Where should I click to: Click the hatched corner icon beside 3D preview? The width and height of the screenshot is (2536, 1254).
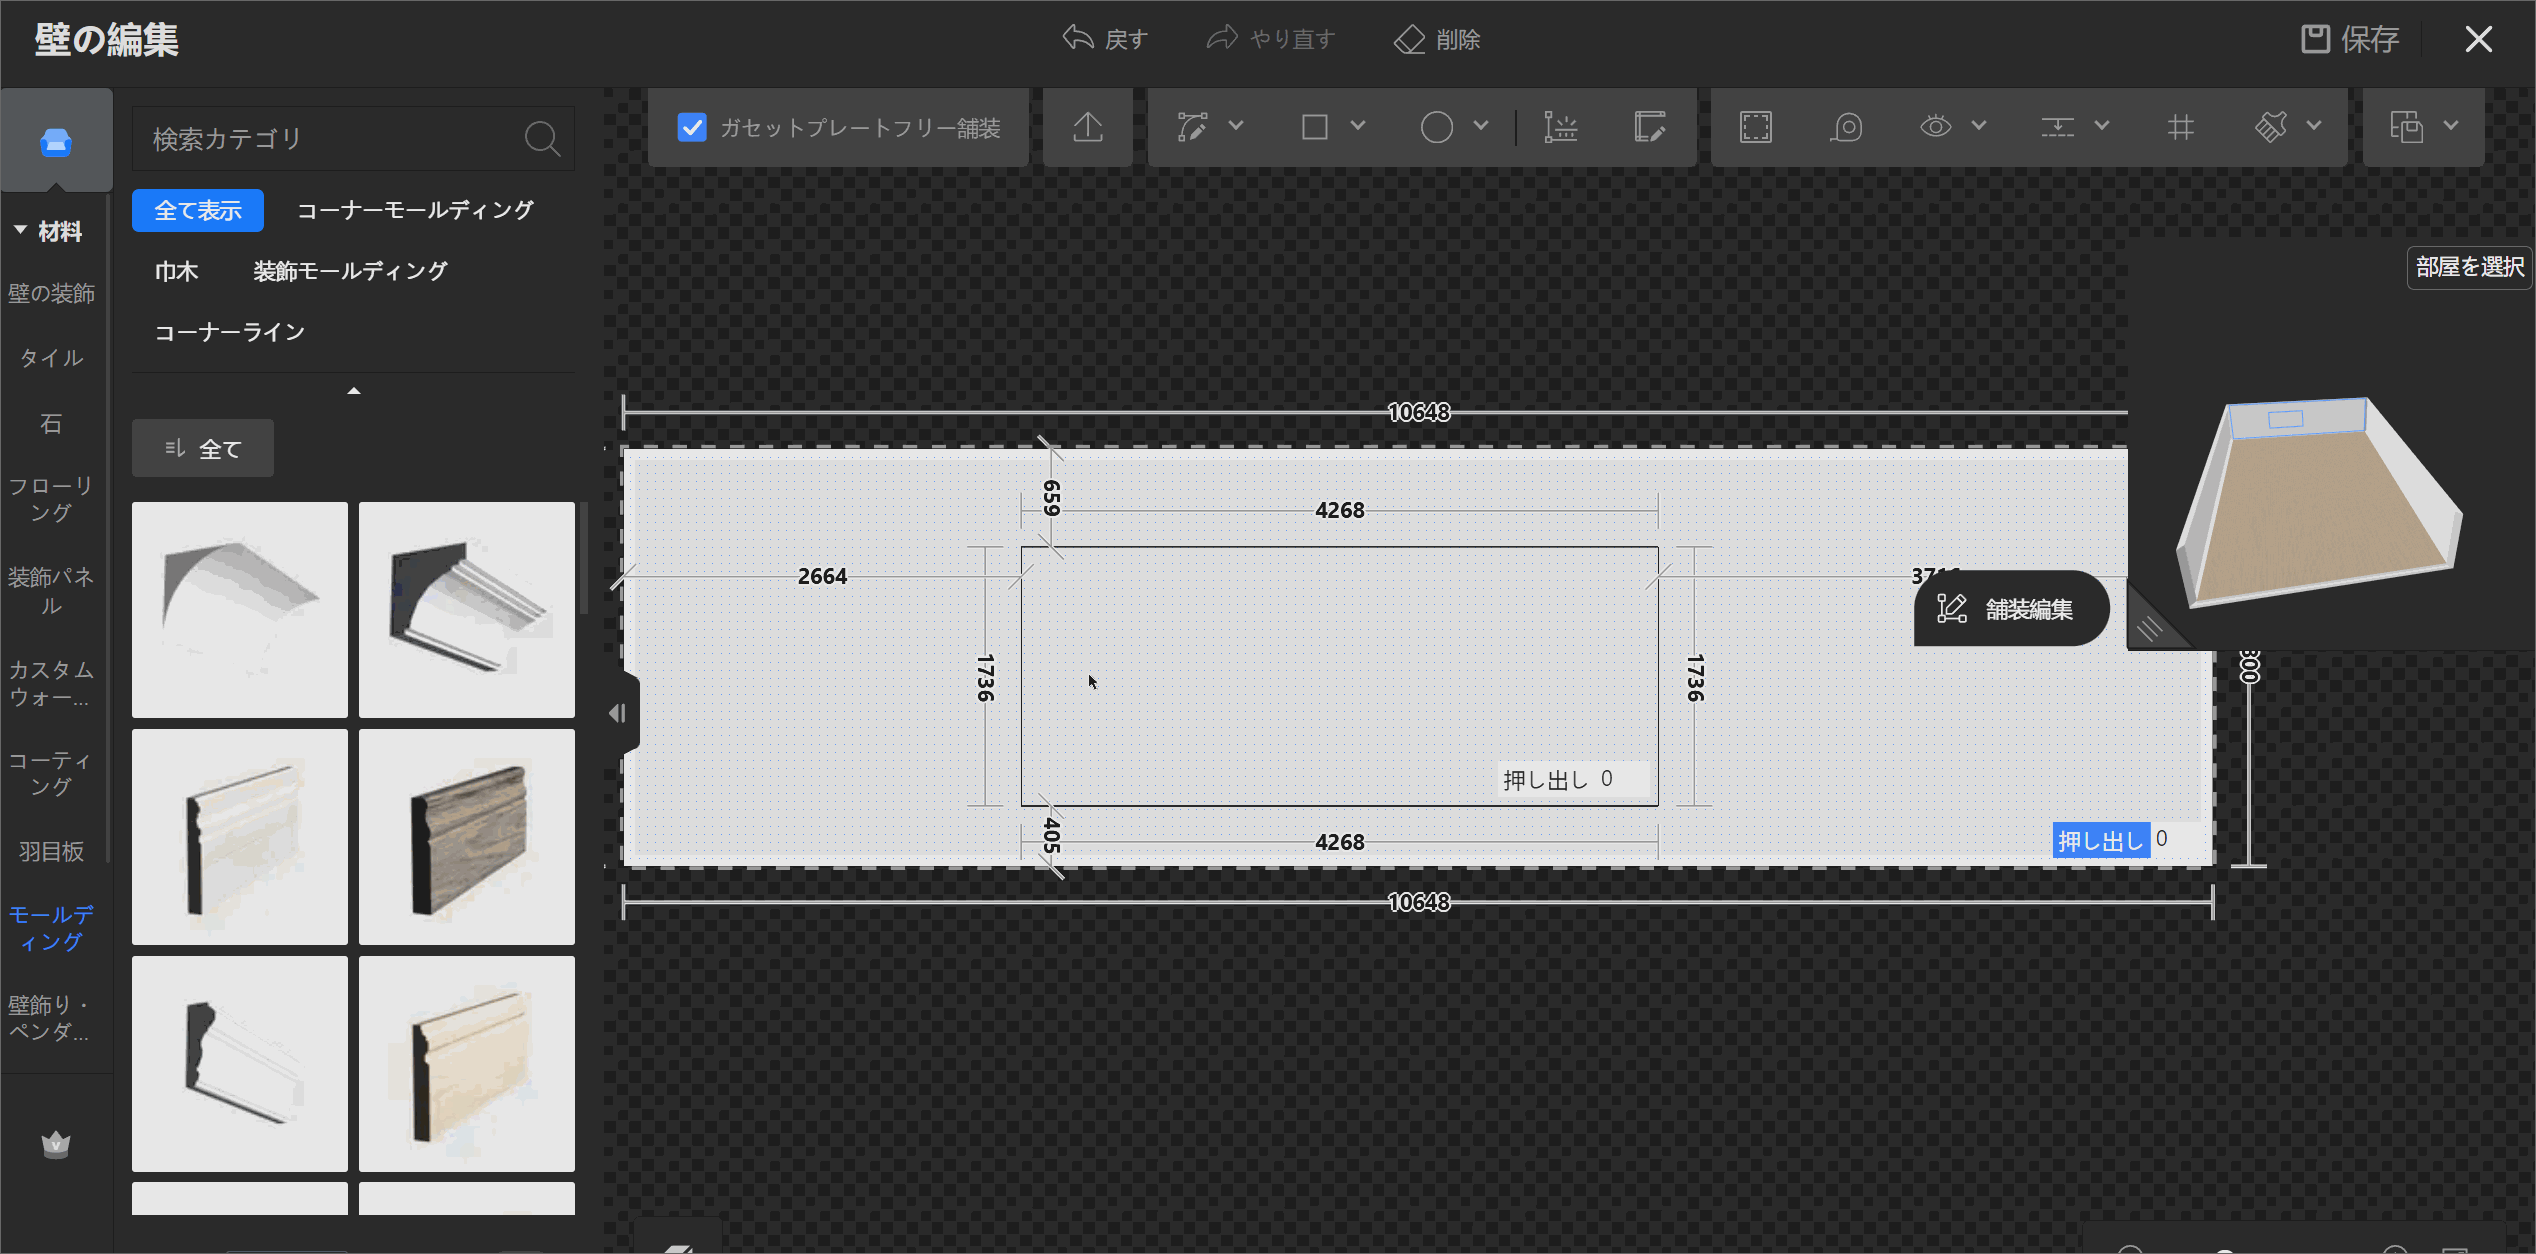point(2149,629)
